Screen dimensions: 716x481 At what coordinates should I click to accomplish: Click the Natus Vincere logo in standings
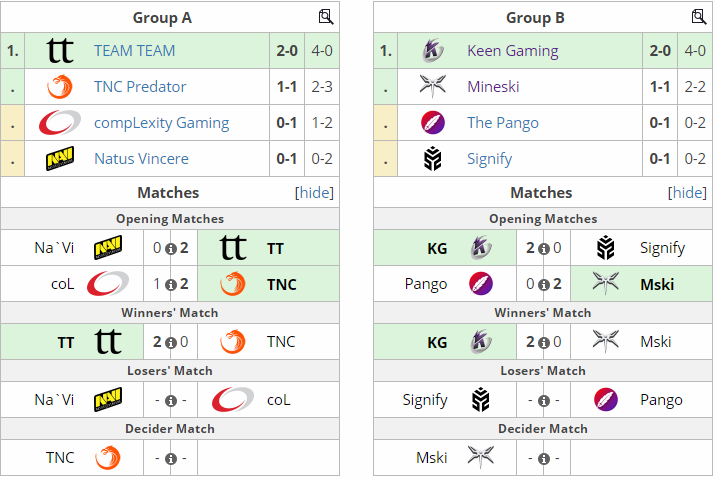click(x=60, y=159)
